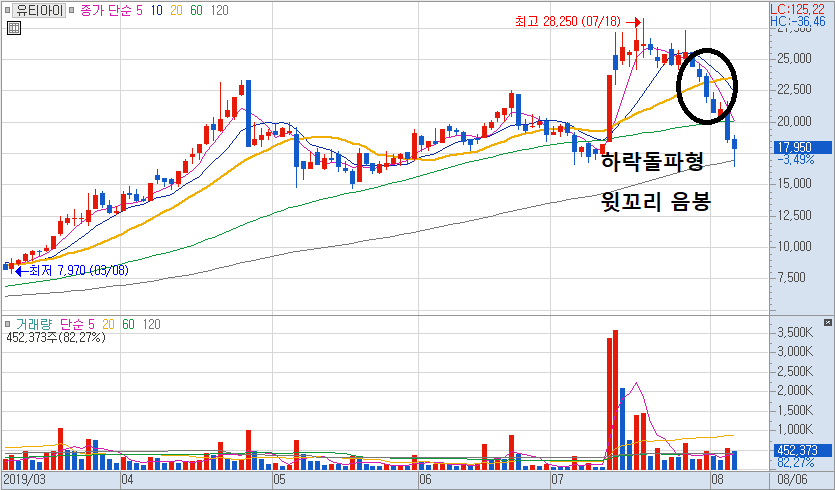The width and height of the screenshot is (835, 490).
Task: Click the 06 month label on date axis
Action: 424,480
